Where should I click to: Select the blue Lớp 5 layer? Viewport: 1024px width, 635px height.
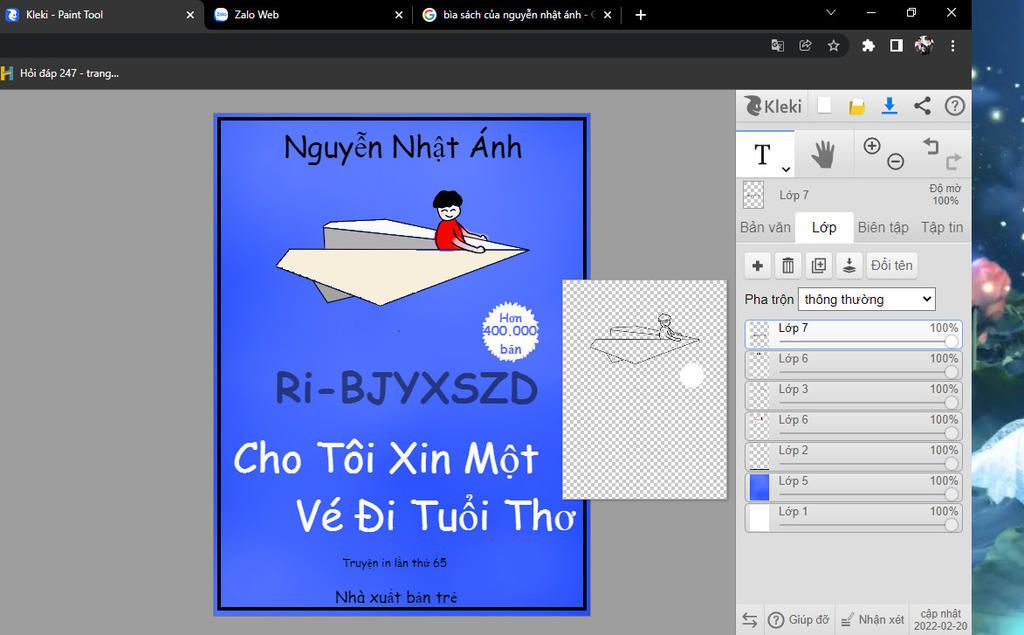tap(853, 487)
